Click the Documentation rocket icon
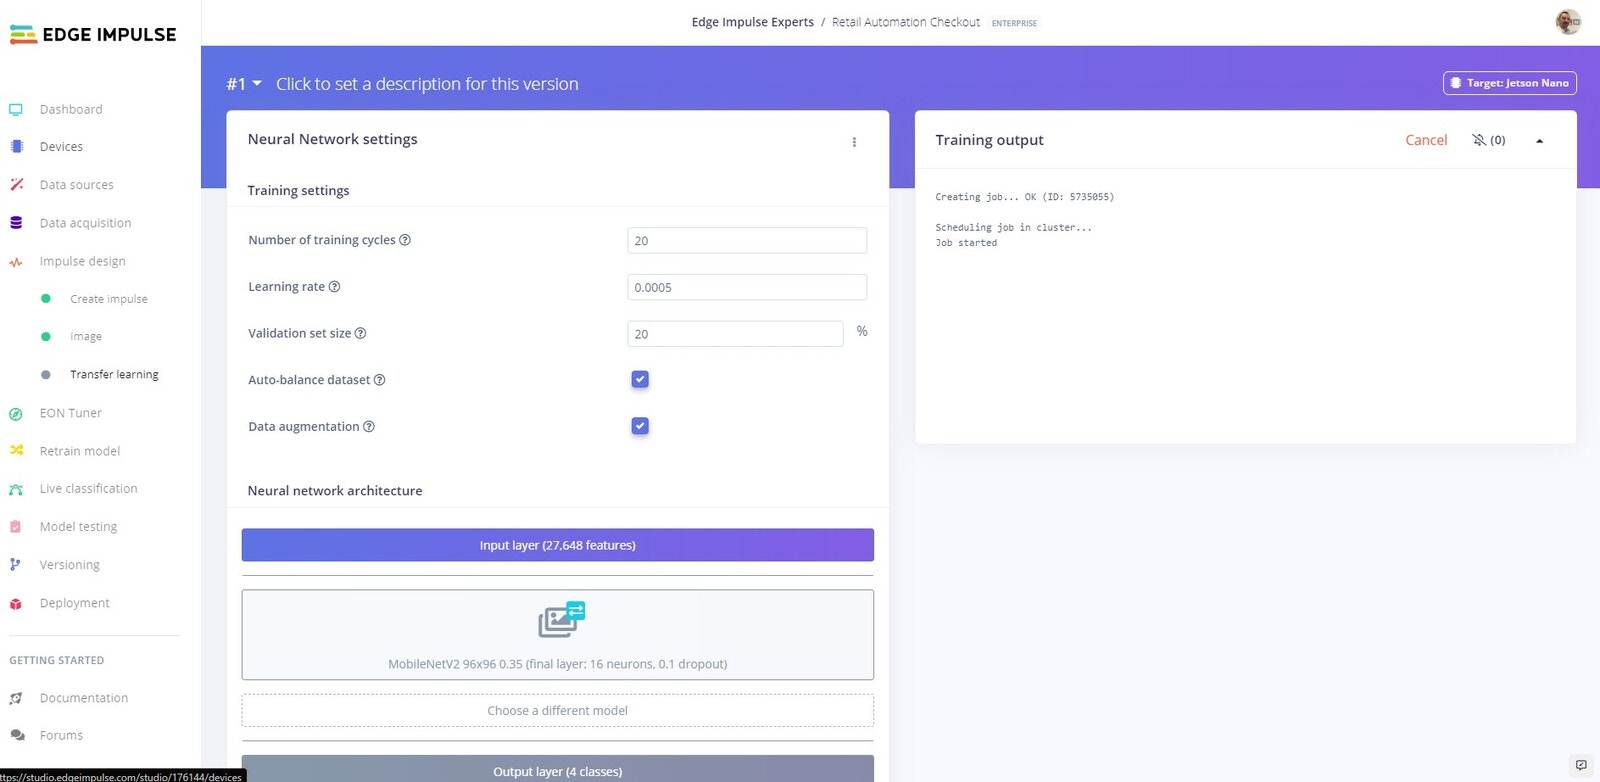This screenshot has width=1600, height=782. tap(16, 699)
